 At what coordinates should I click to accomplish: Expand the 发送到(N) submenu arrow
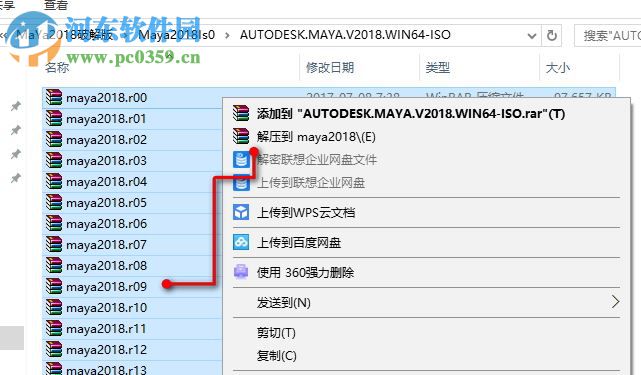pos(615,302)
